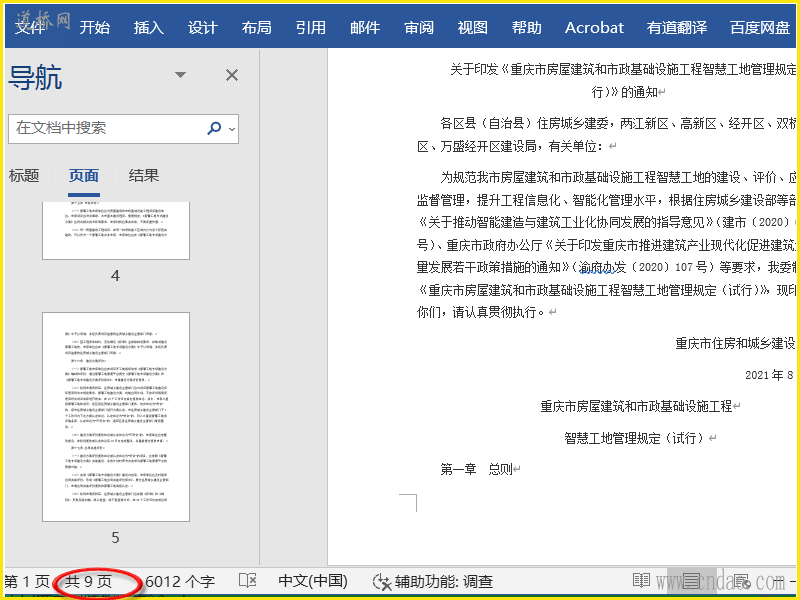Image resolution: width=800 pixels, height=600 pixels.
Task: Click the magnifier search icon
Action: [x=214, y=128]
